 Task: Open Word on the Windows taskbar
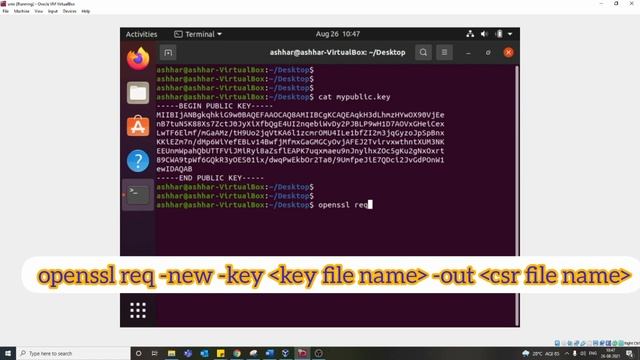click(x=269, y=353)
